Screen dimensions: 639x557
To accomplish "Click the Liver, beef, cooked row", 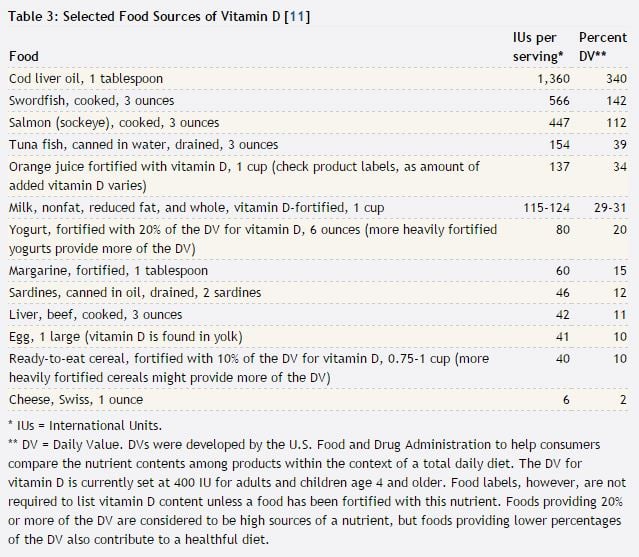I will point(318,315).
